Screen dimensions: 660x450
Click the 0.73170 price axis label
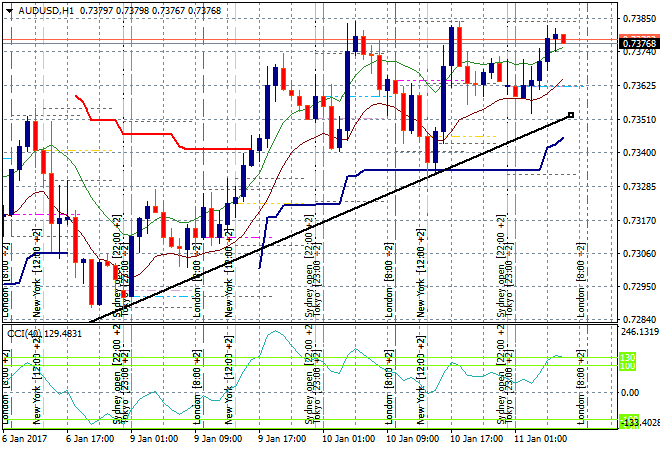(x=639, y=220)
